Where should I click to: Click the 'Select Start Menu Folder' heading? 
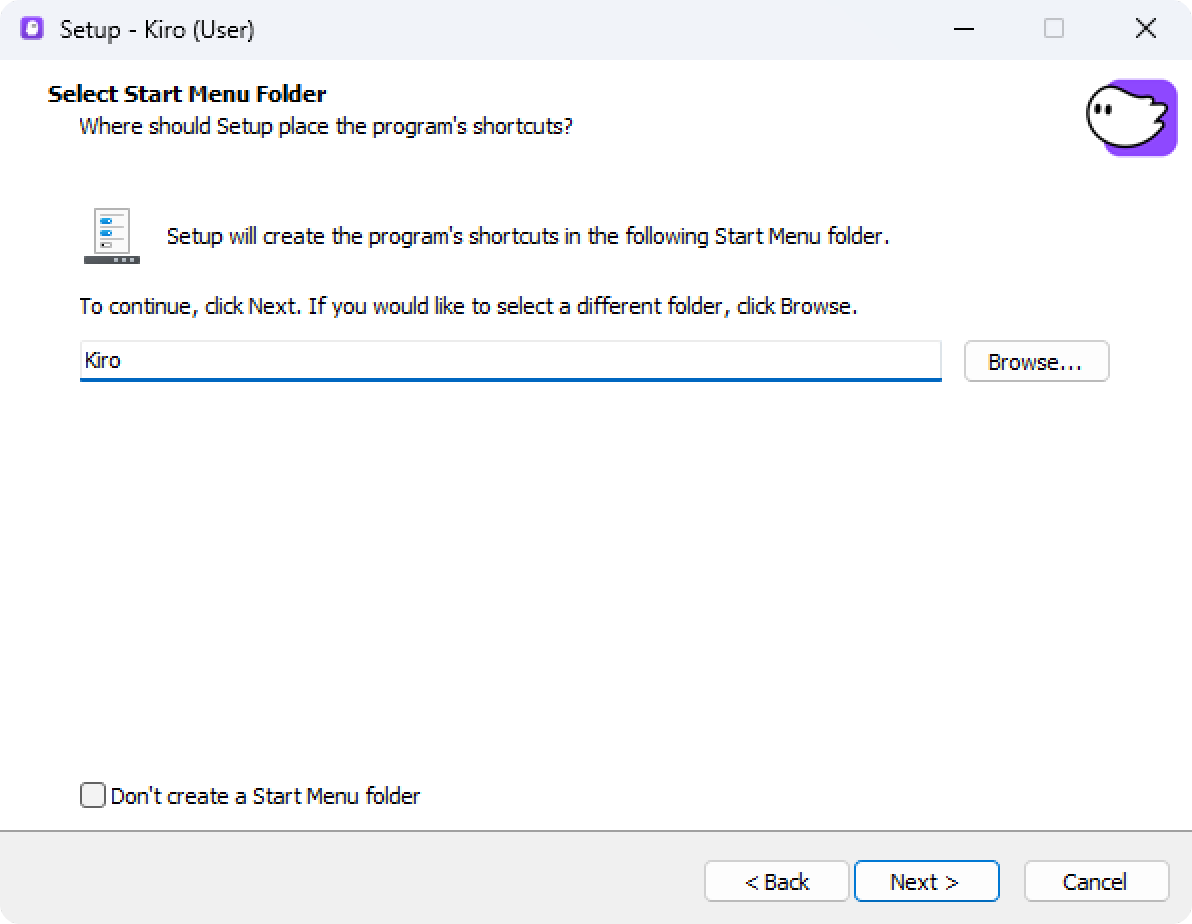click(187, 94)
